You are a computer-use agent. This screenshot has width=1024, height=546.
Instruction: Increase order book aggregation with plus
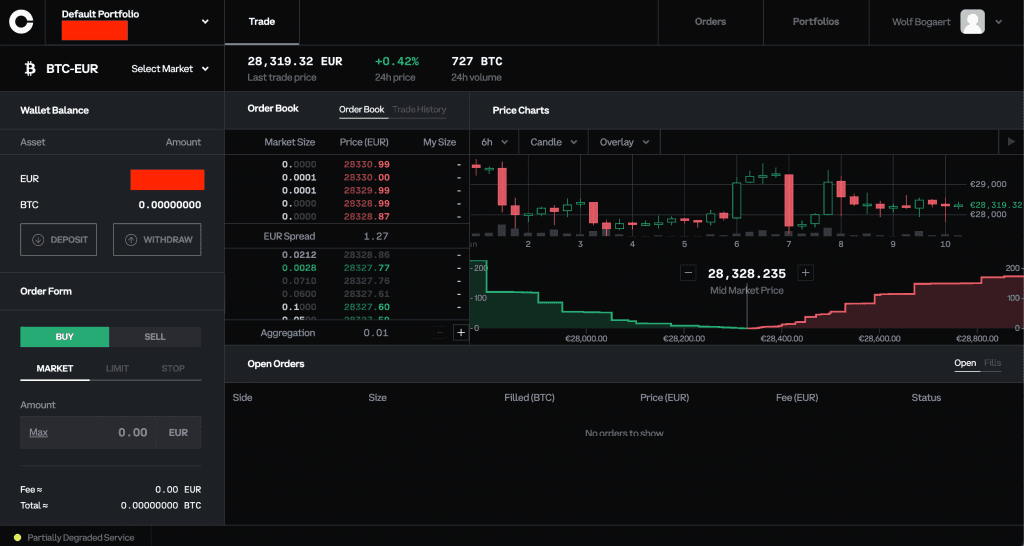click(460, 333)
